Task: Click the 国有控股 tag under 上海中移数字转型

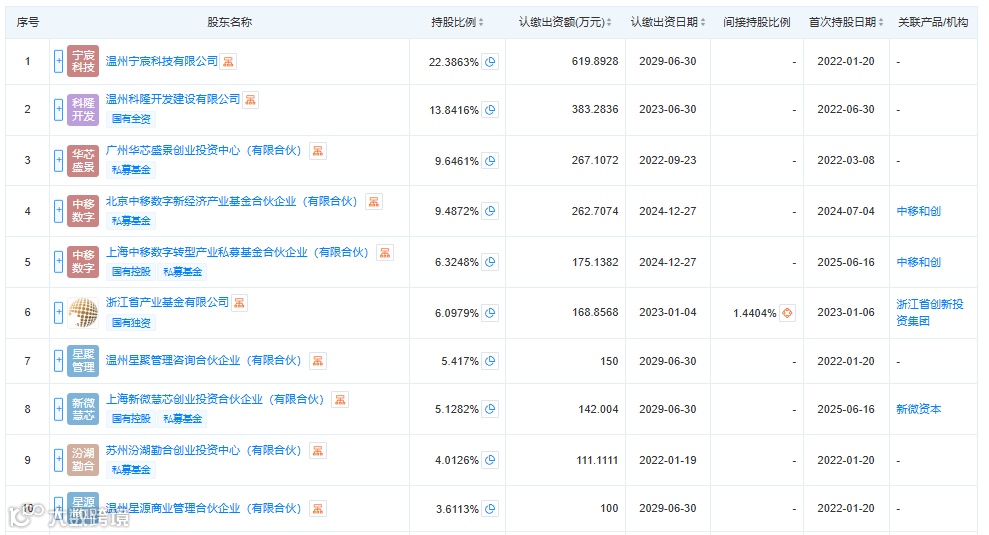Action: [x=131, y=272]
